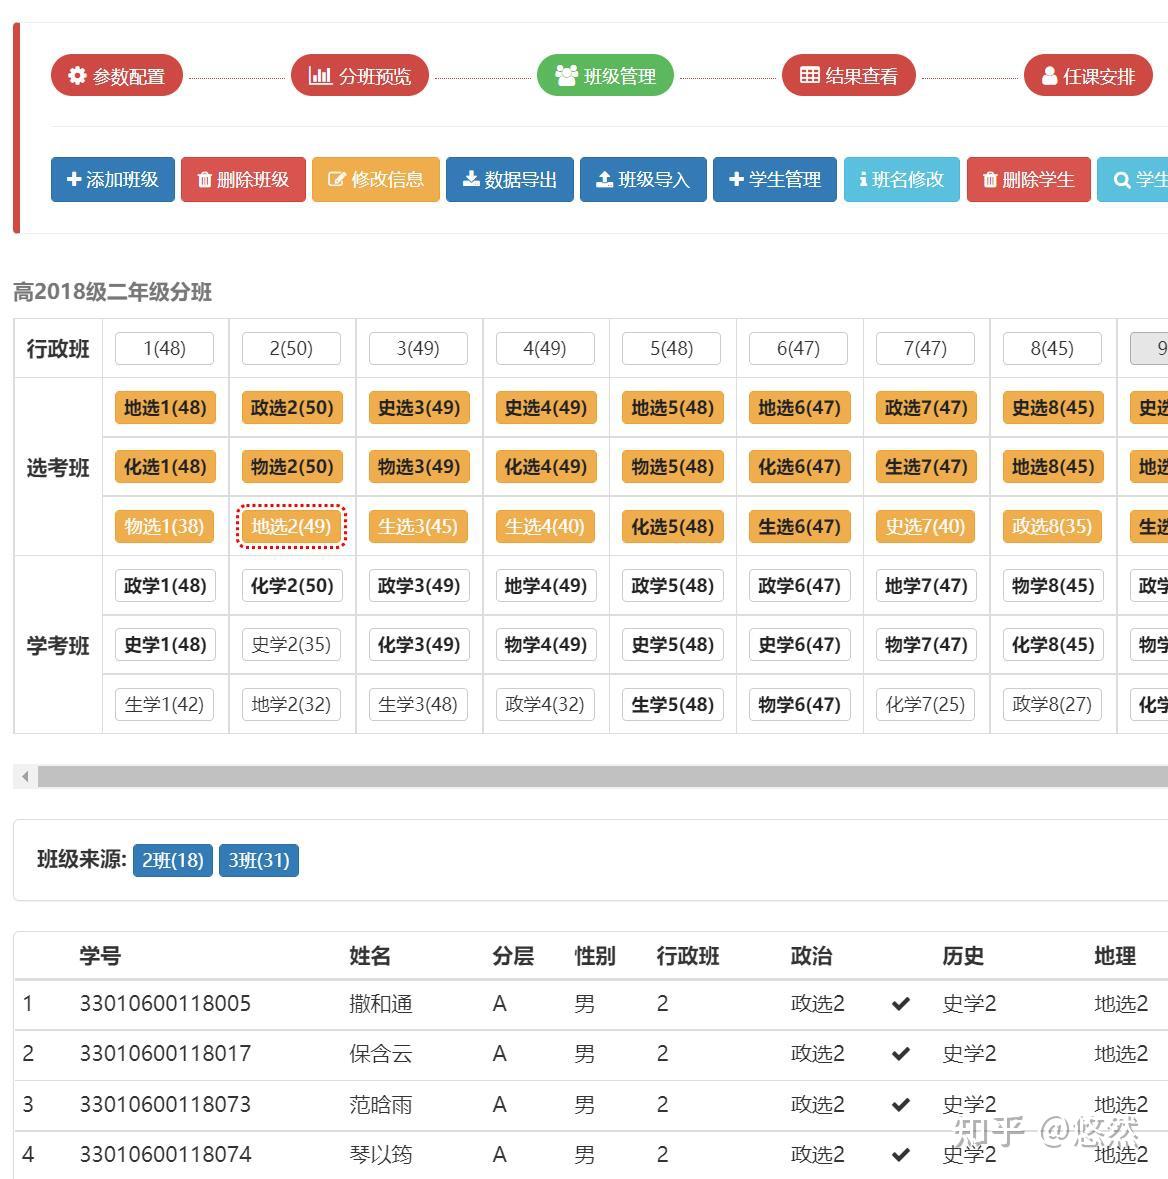Open 学生管理 student management
The height and width of the screenshot is (1179, 1168).
point(738,180)
